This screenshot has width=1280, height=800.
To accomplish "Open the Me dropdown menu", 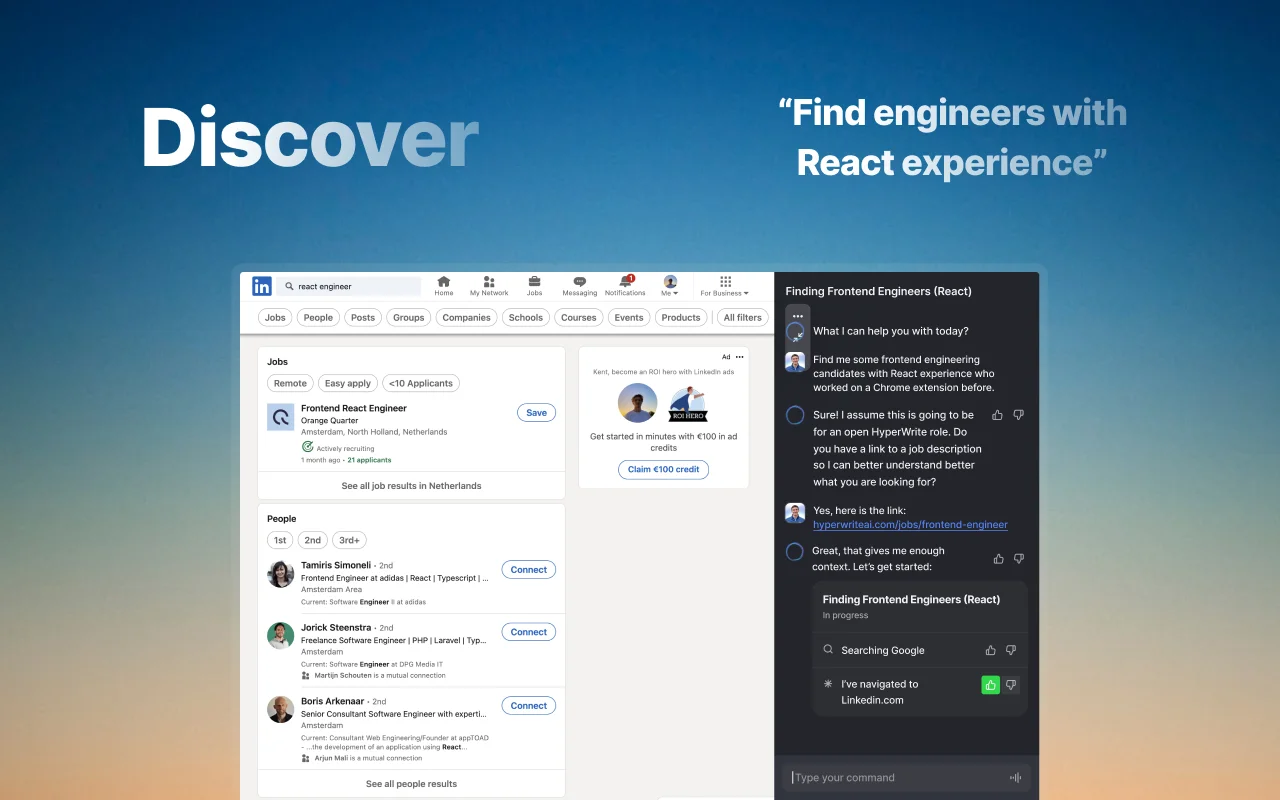I will point(669,281).
